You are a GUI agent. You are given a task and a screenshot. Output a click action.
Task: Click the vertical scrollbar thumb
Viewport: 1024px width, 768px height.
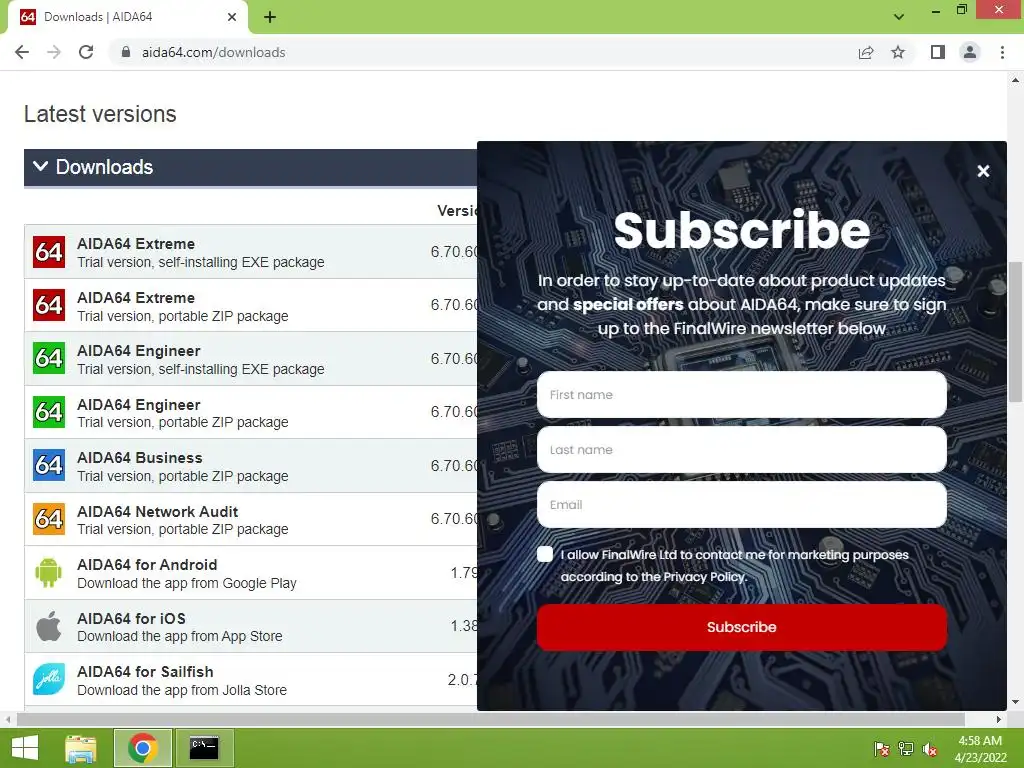pos(1016,332)
